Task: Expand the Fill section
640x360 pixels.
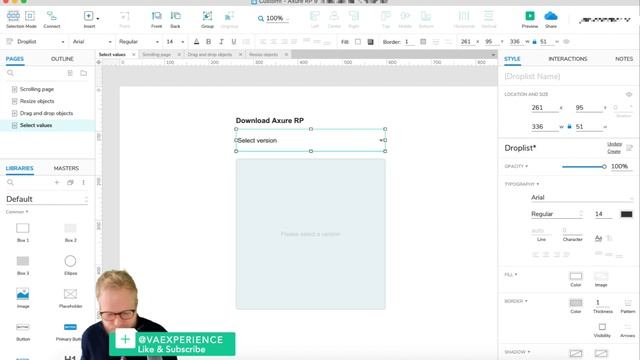Action: click(511, 275)
